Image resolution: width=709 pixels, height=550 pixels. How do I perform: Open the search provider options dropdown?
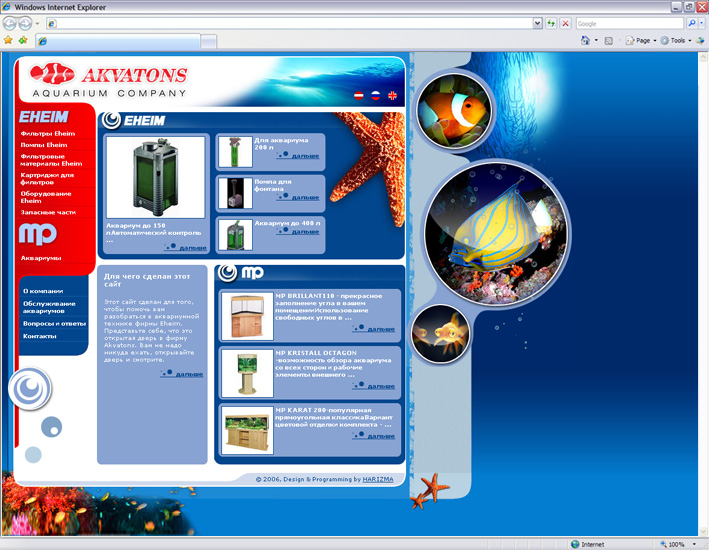tap(702, 23)
